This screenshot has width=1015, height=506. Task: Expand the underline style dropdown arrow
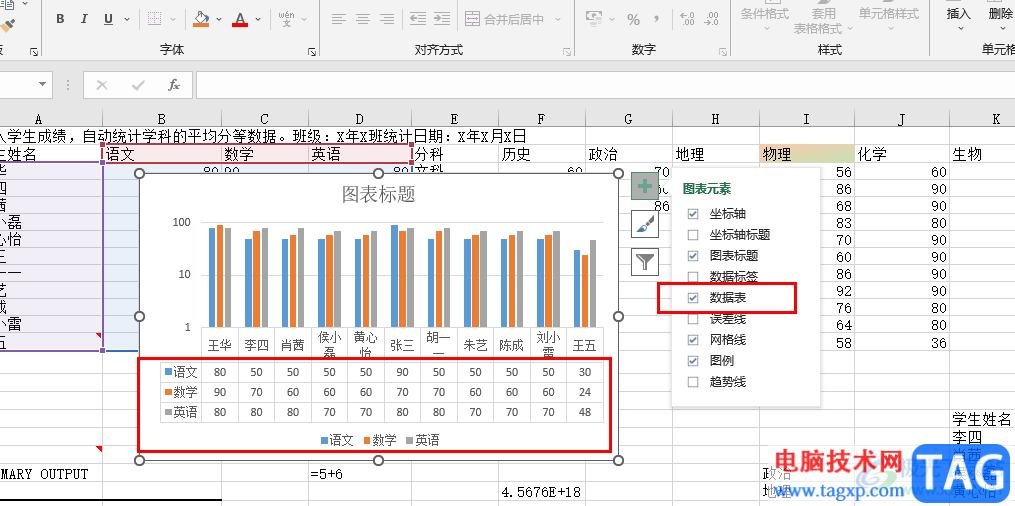127,19
